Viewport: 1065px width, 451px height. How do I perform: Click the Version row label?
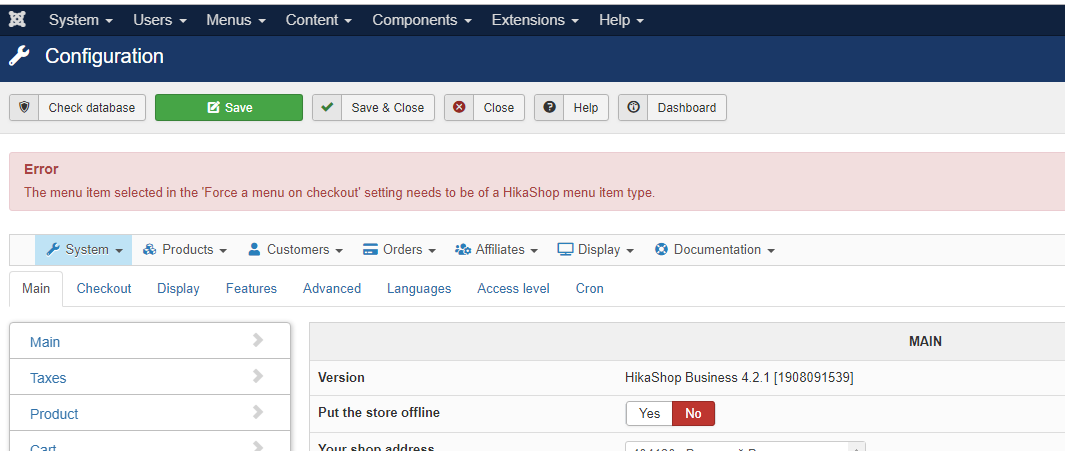click(x=341, y=378)
